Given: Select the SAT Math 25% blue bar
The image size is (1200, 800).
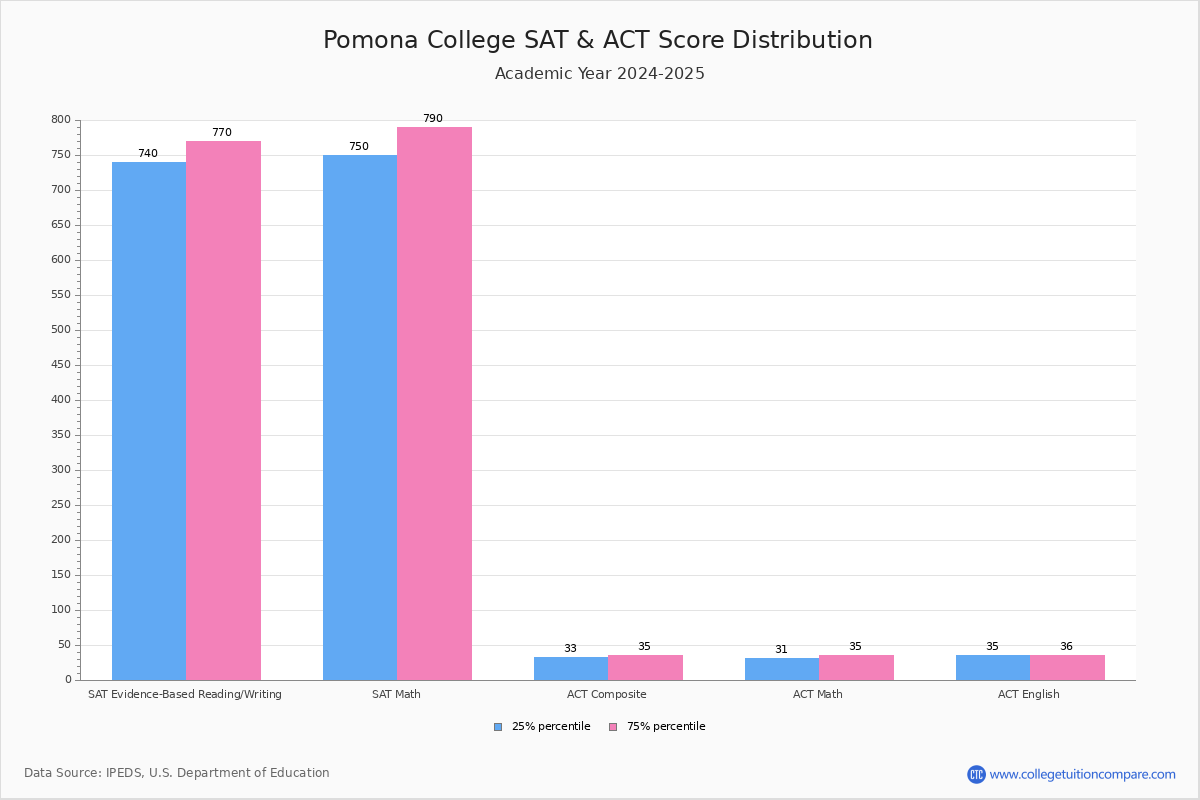Looking at the screenshot, I should (360, 417).
